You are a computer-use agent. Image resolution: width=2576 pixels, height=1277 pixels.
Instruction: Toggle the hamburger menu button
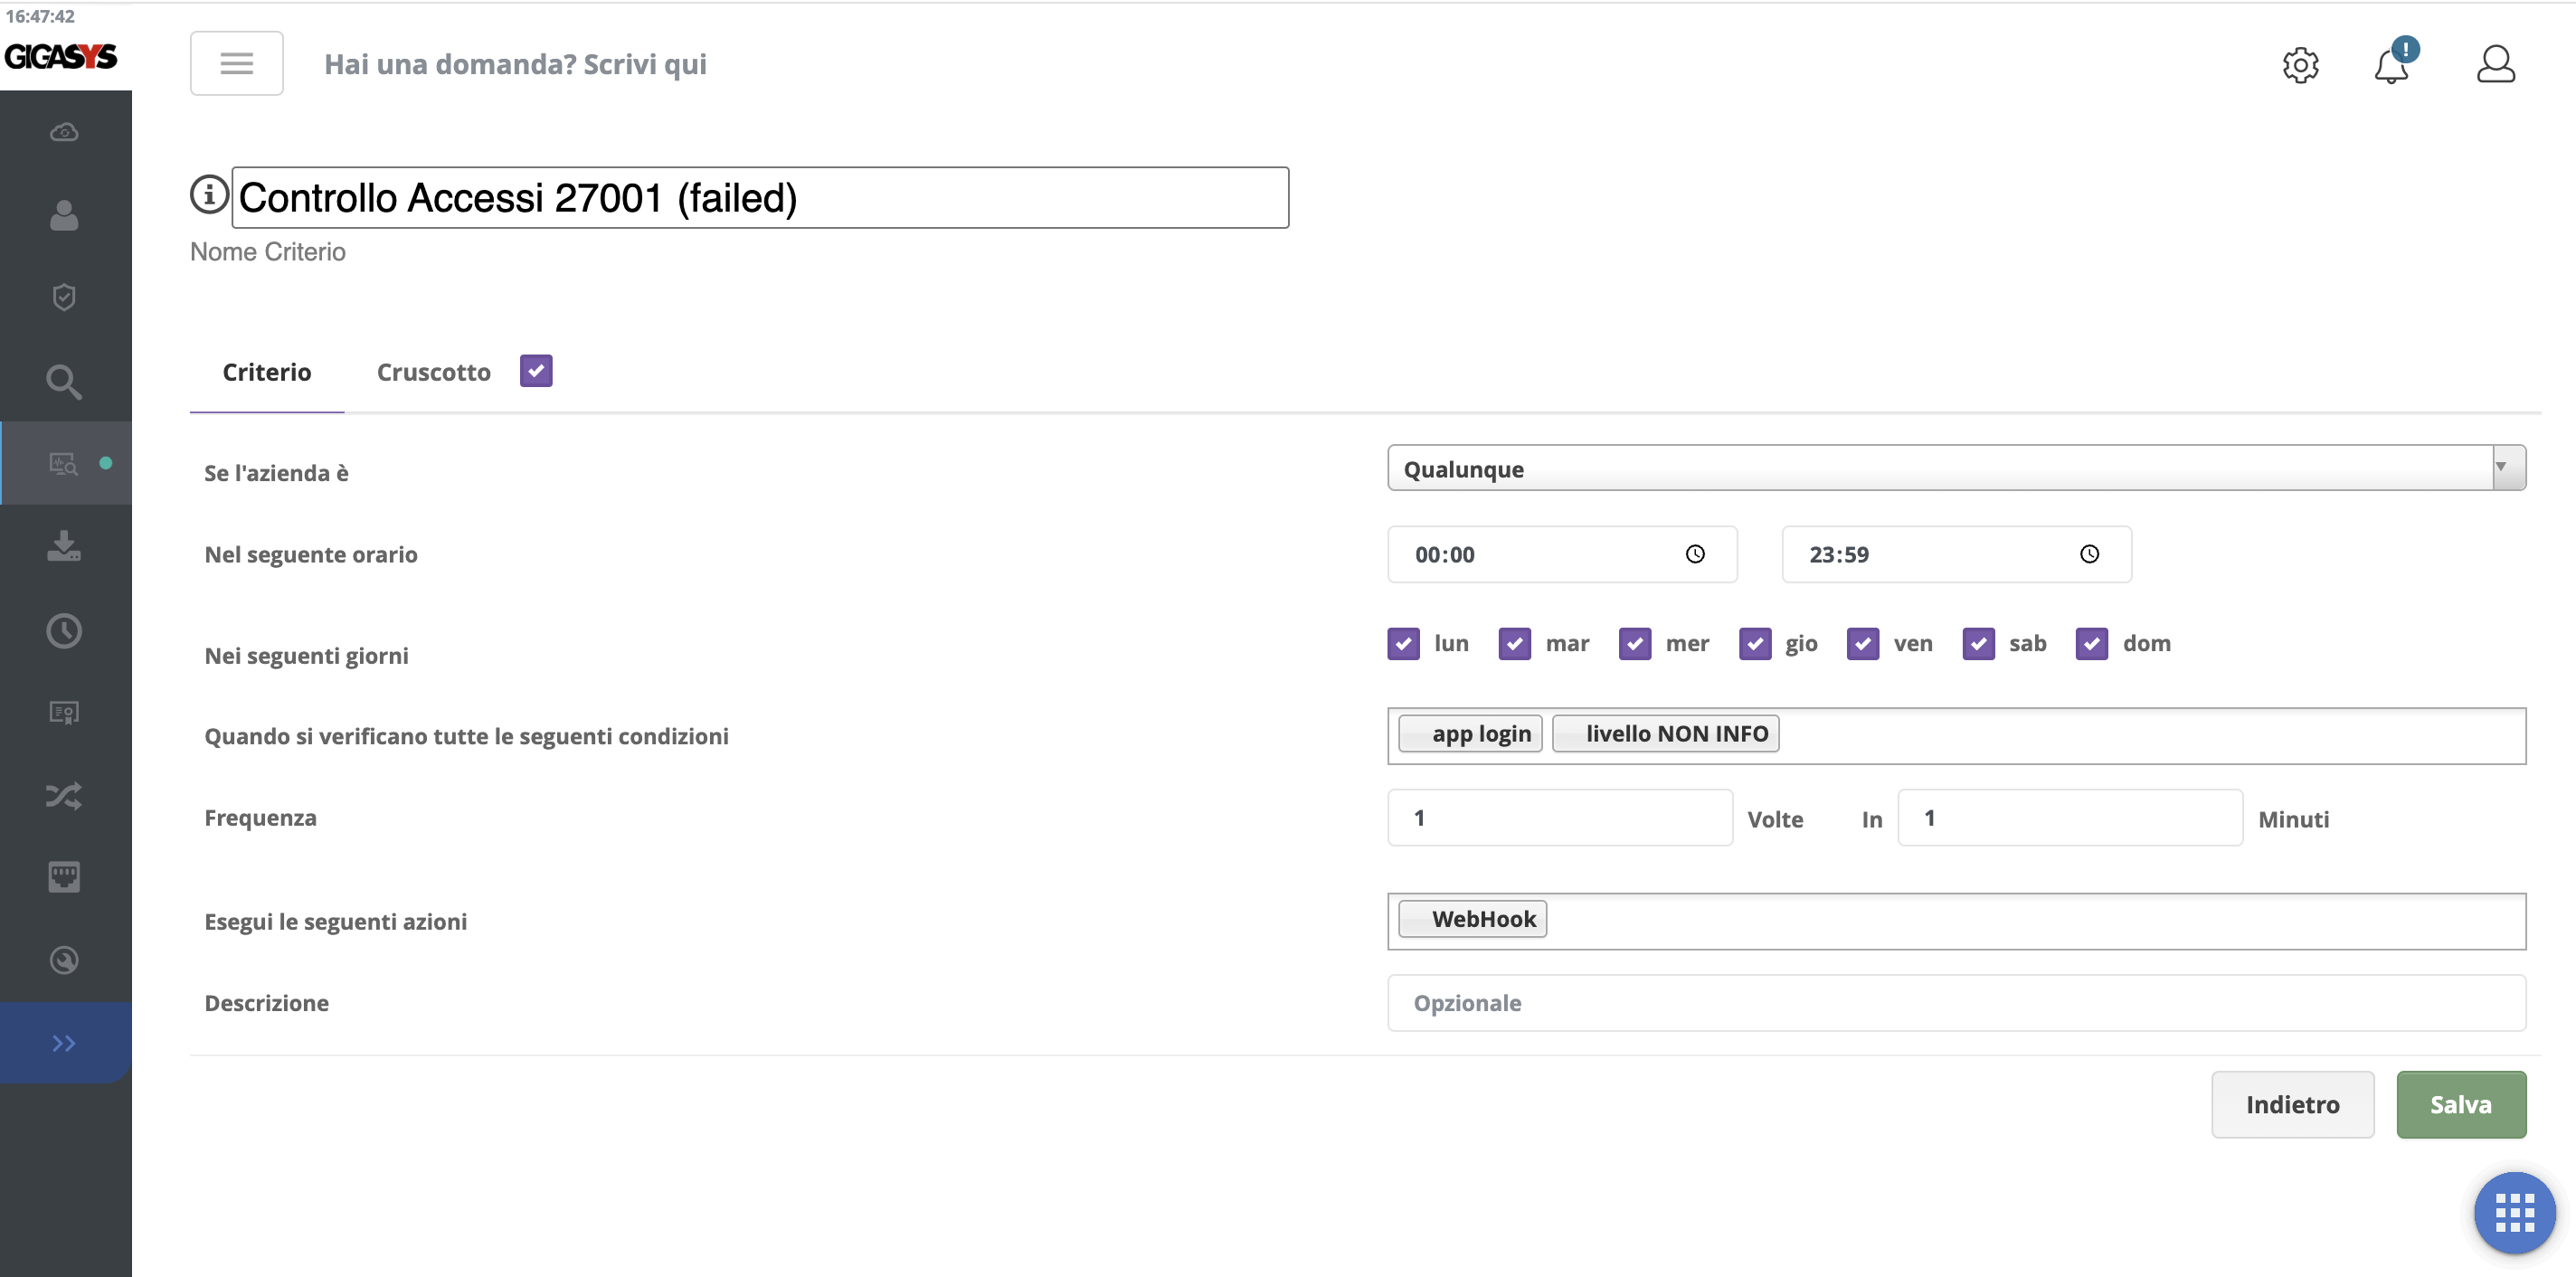pos(236,64)
